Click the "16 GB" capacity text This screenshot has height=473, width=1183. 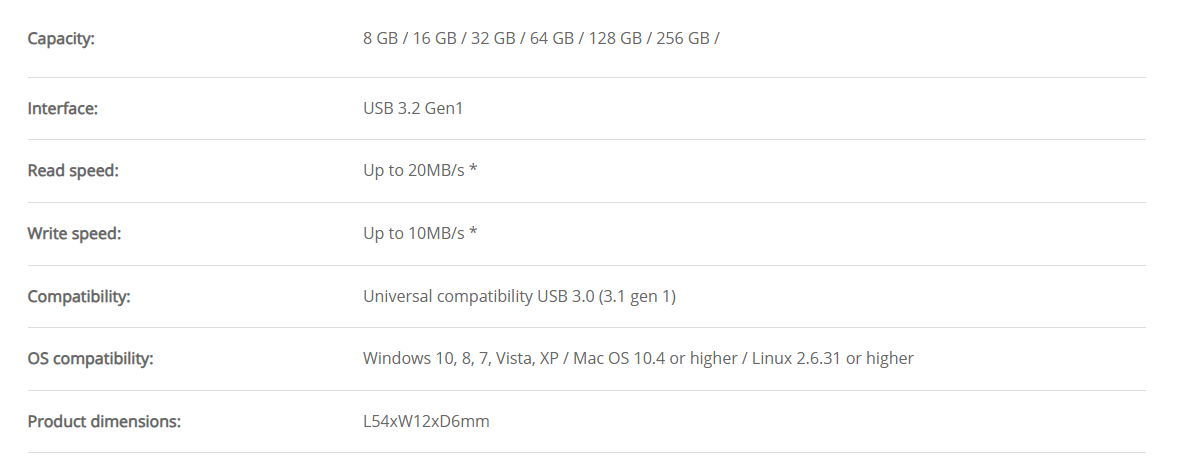[x=432, y=39]
